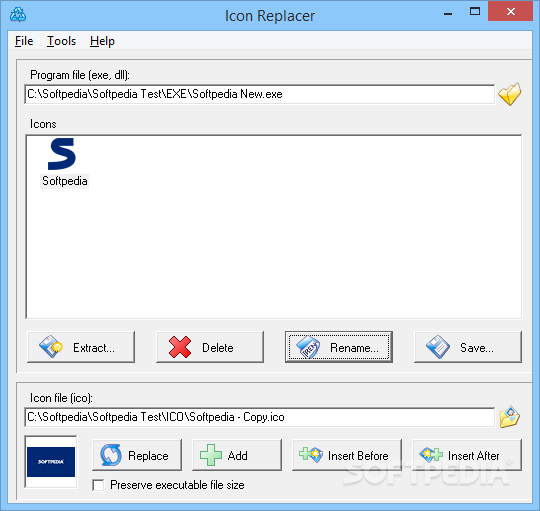This screenshot has height=511, width=540.
Task: Select the Softpedia S icon in the list
Action: click(62, 154)
